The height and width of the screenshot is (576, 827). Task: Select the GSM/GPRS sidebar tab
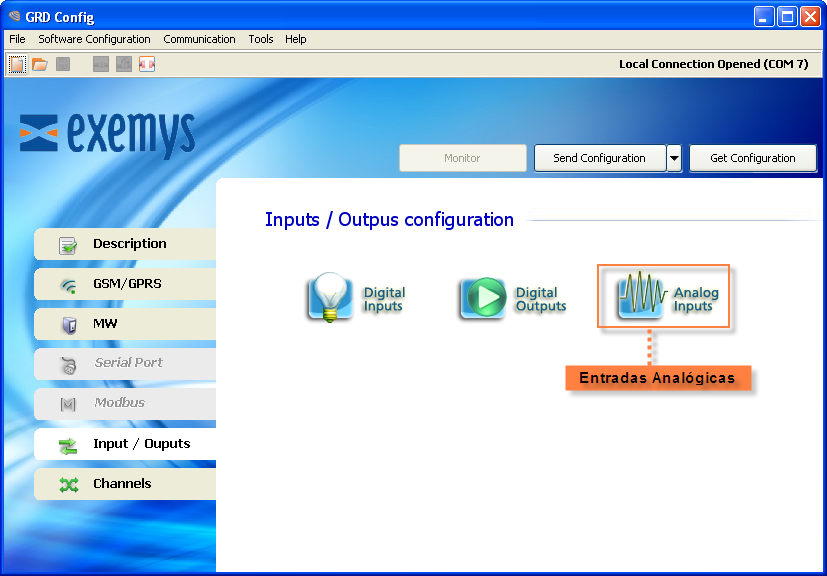[x=125, y=284]
